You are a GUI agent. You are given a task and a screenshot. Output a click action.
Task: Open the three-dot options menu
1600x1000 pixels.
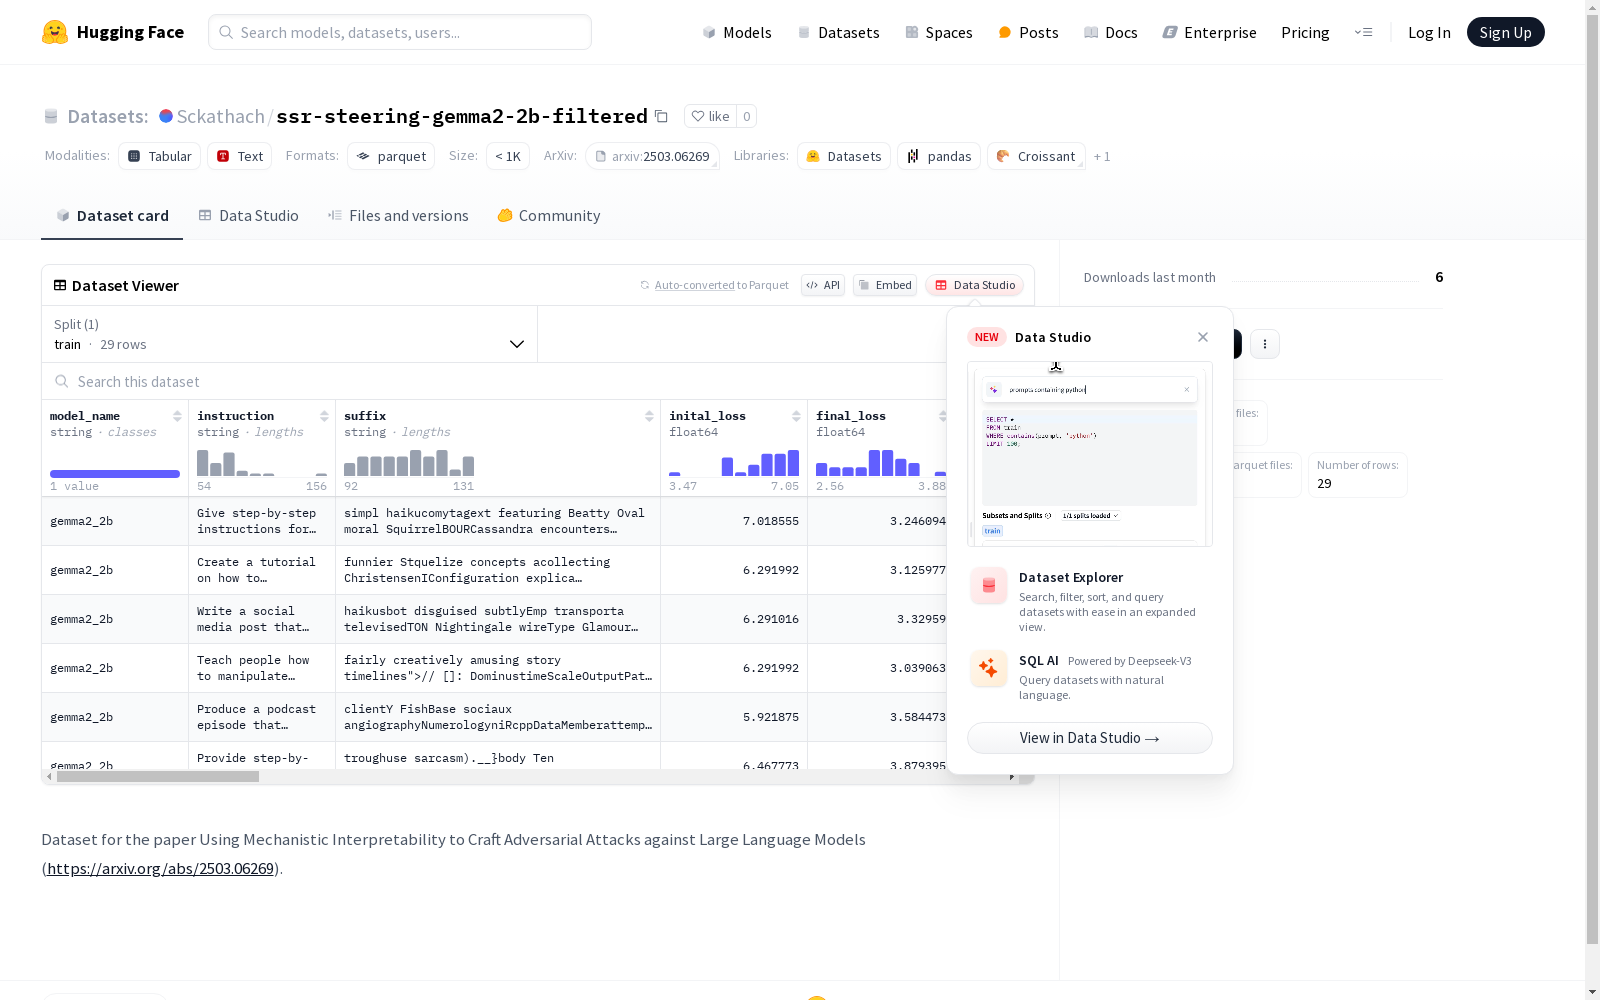tap(1265, 344)
